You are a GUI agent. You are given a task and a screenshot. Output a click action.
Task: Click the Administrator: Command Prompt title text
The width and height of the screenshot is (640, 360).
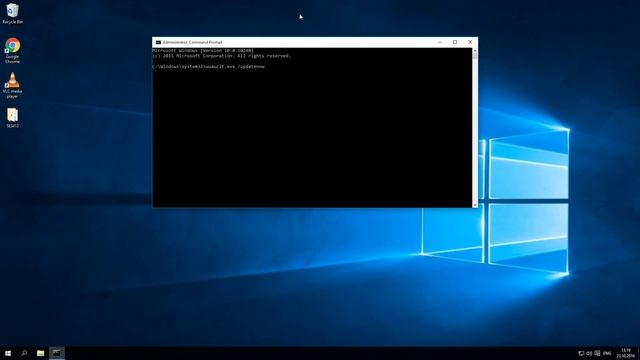(192, 42)
